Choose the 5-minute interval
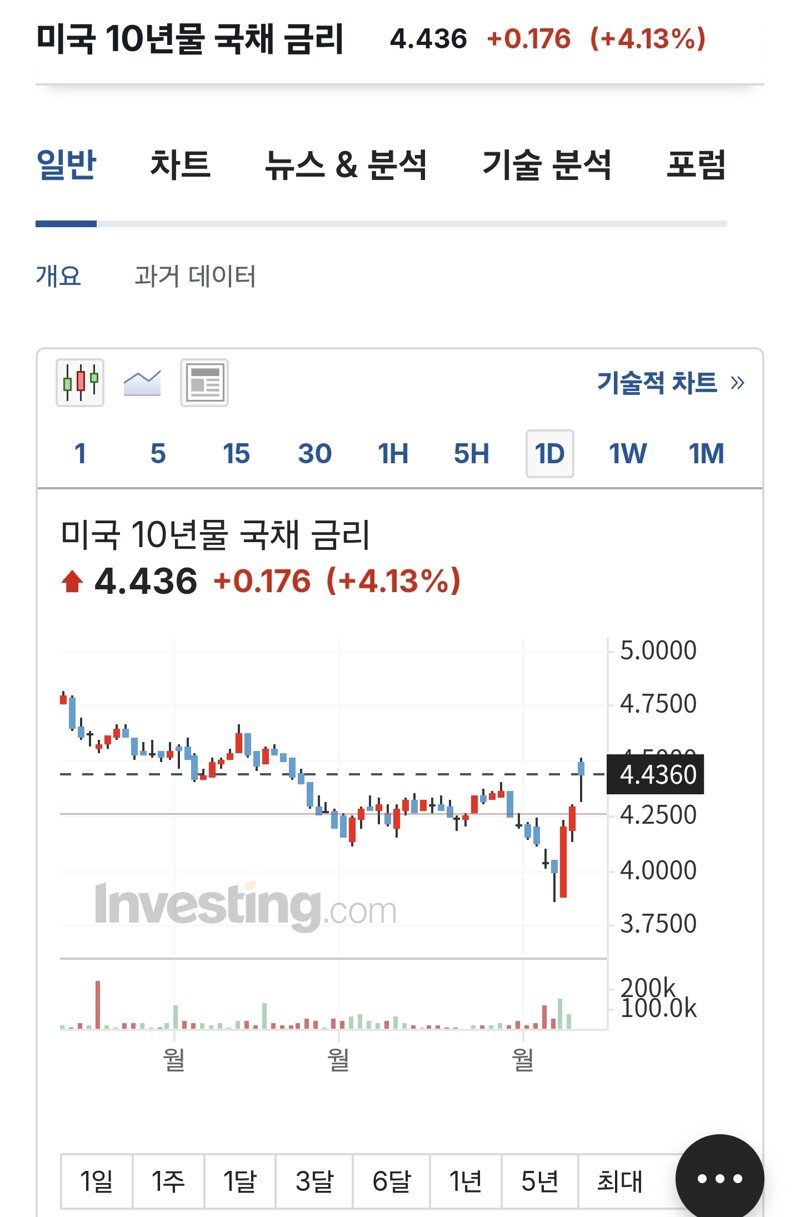 [158, 454]
